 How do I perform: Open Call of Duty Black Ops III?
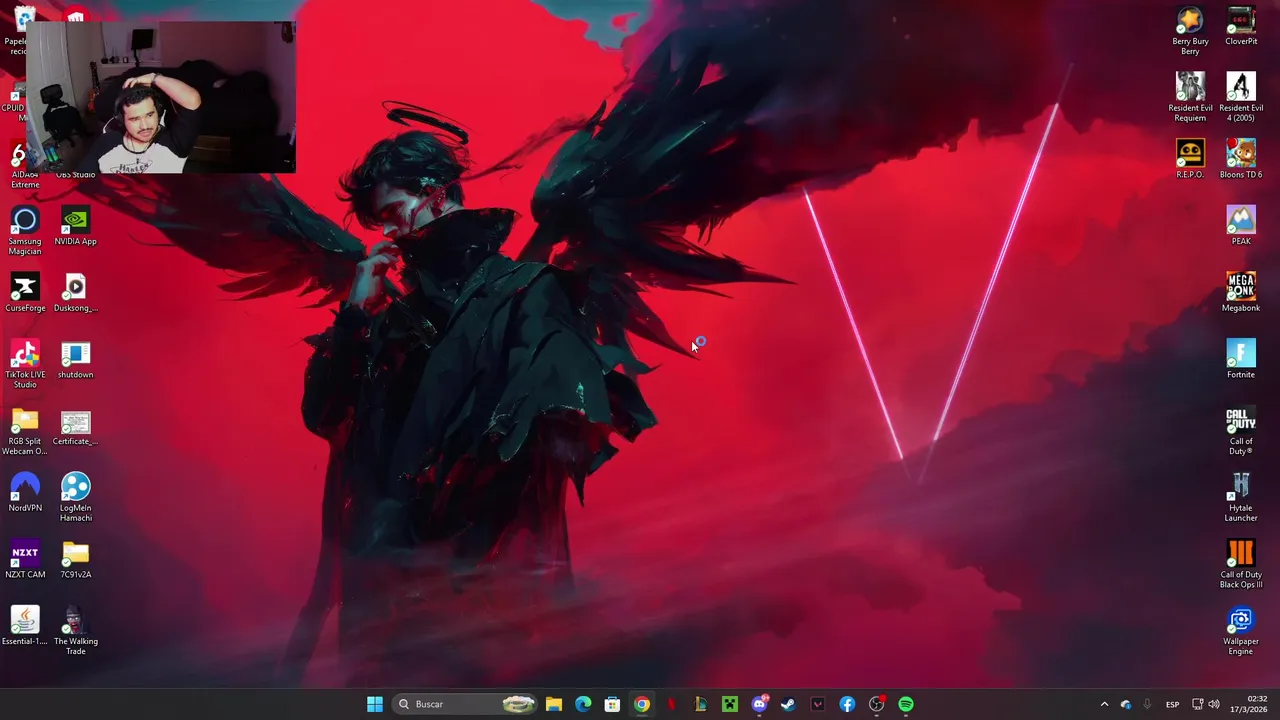1241,565
